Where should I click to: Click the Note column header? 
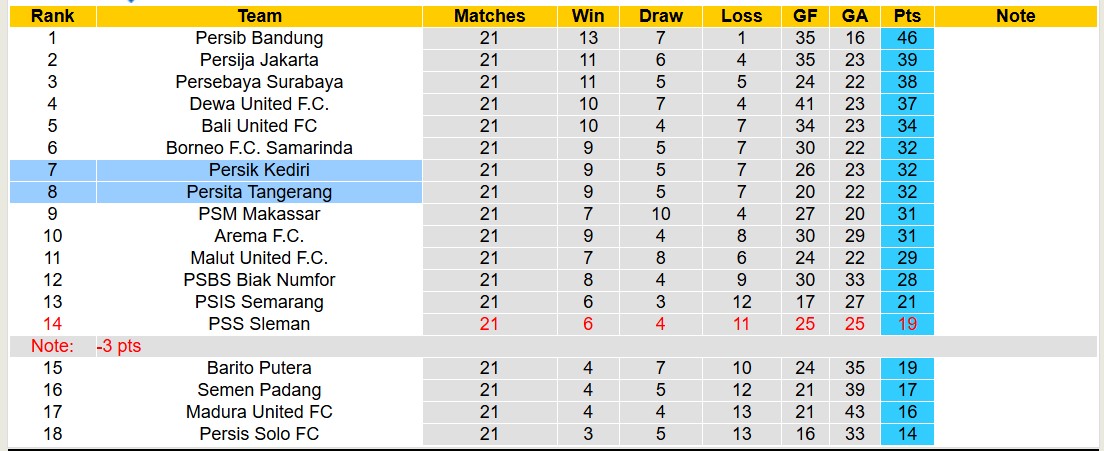coord(1016,16)
